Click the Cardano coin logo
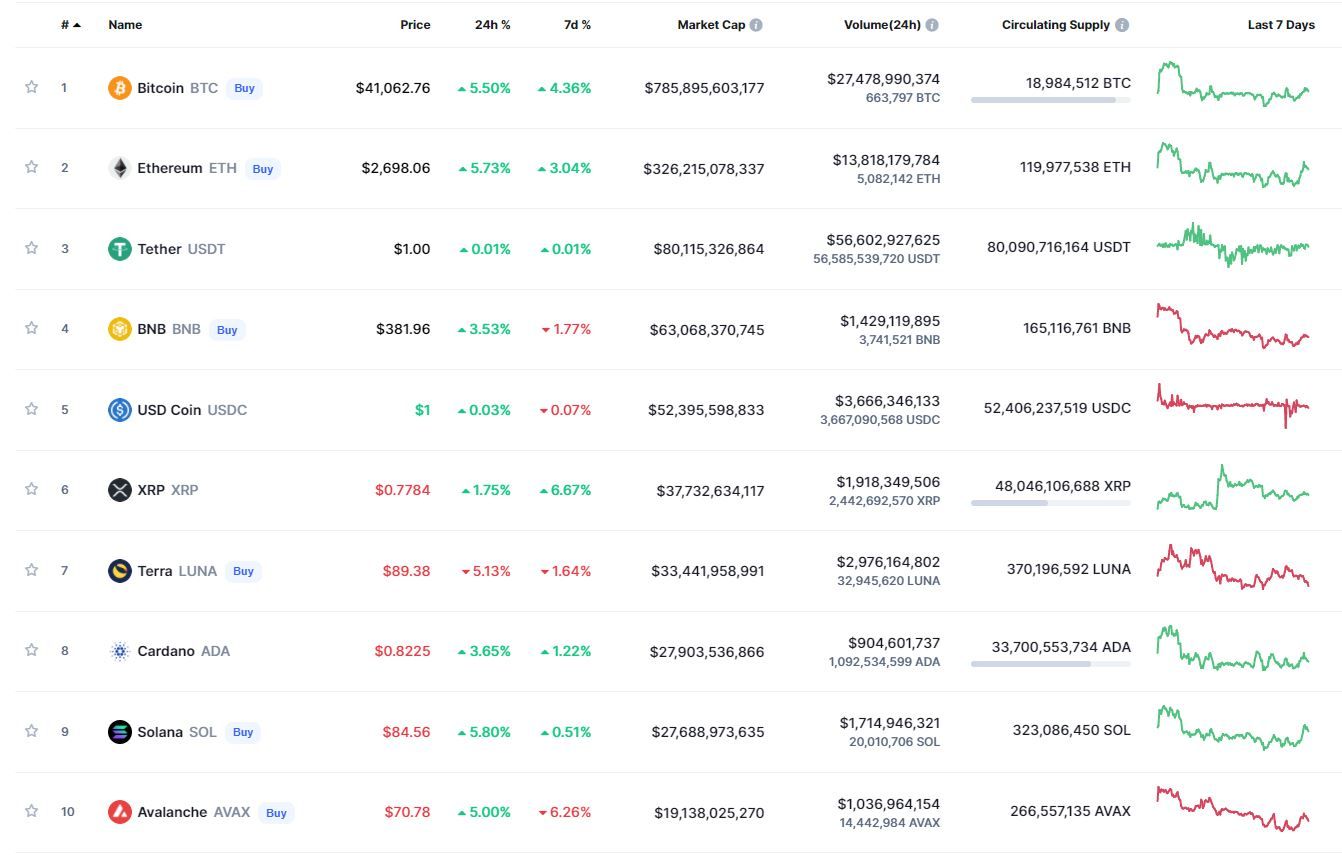The height and width of the screenshot is (855, 1342). point(120,651)
